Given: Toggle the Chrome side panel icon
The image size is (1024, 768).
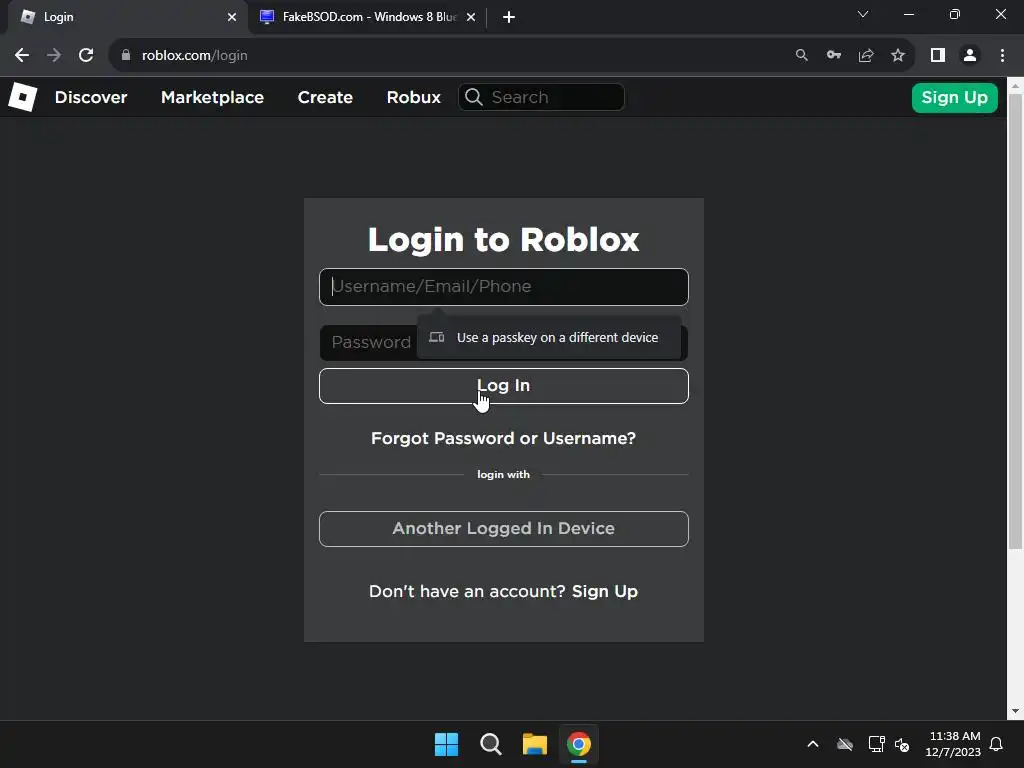Looking at the screenshot, I should (938, 56).
